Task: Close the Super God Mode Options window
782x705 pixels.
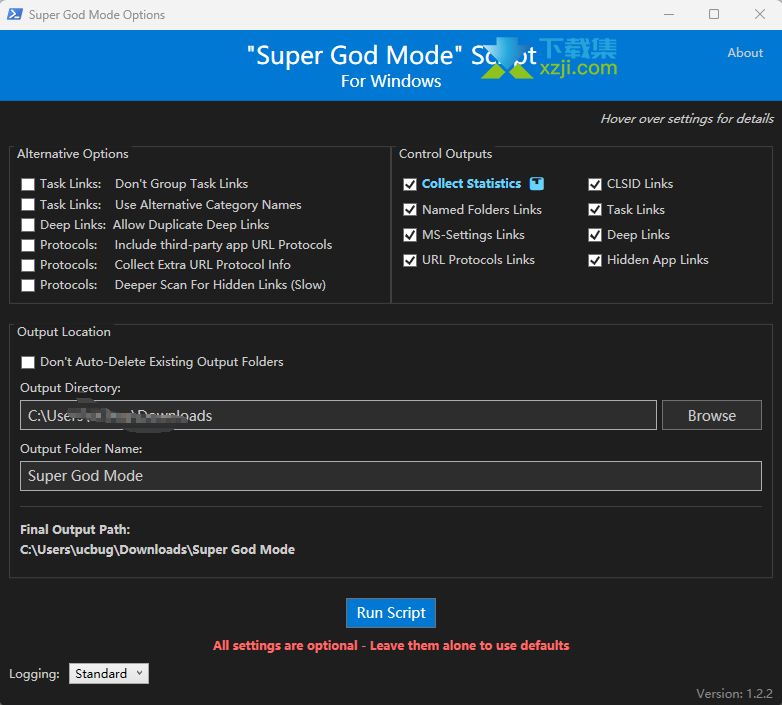Action: coord(760,14)
